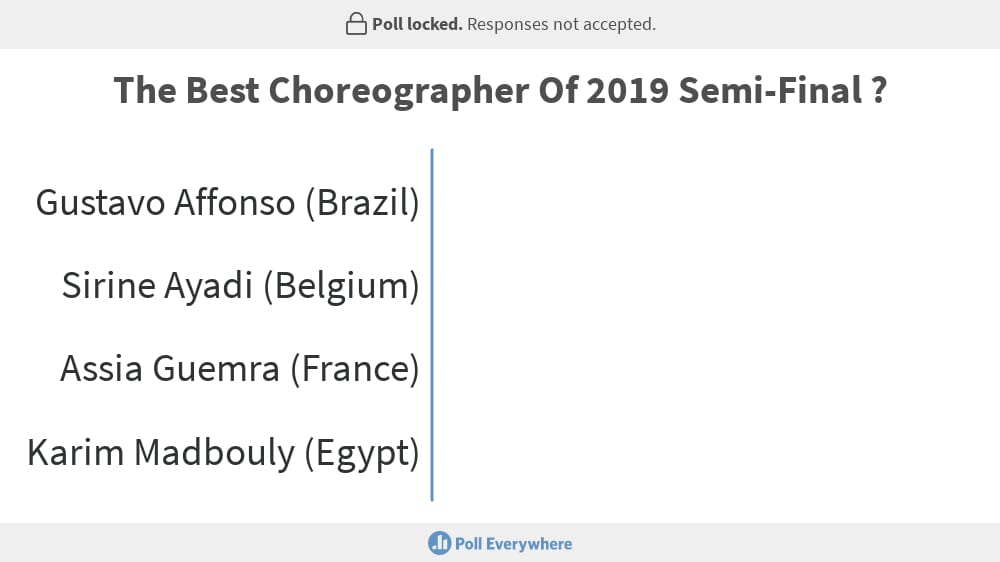This screenshot has height=562, width=1000.
Task: Click the name "Karim Madbouly" text
Action: coord(161,453)
